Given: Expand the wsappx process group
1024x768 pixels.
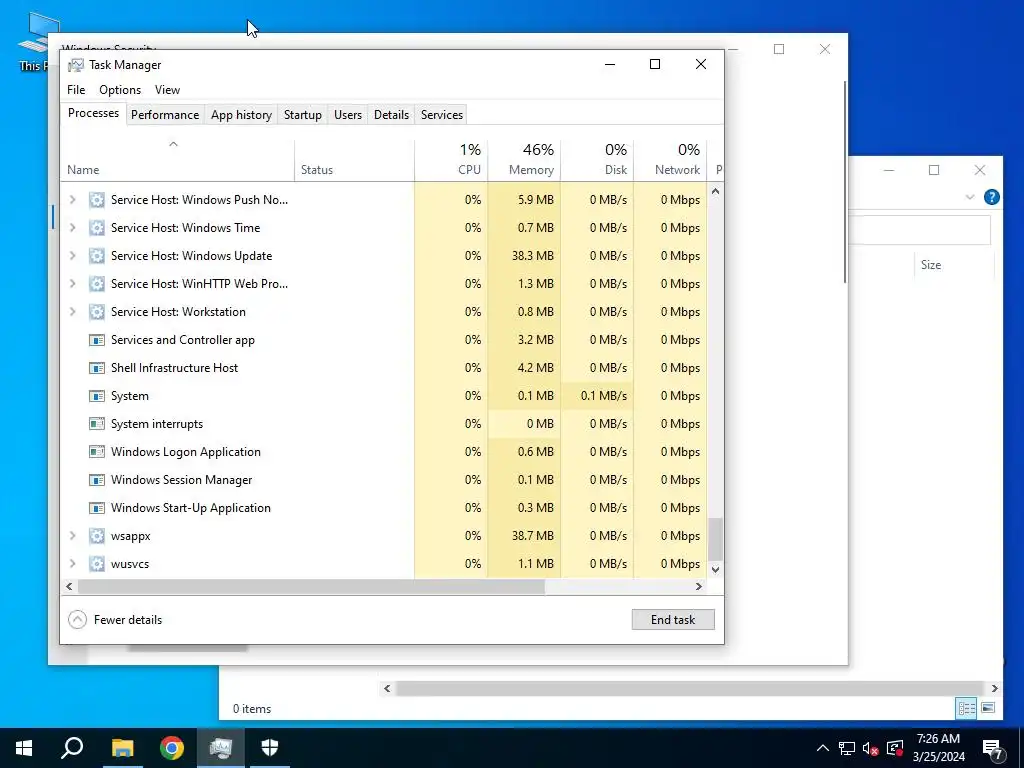Looking at the screenshot, I should [72, 536].
